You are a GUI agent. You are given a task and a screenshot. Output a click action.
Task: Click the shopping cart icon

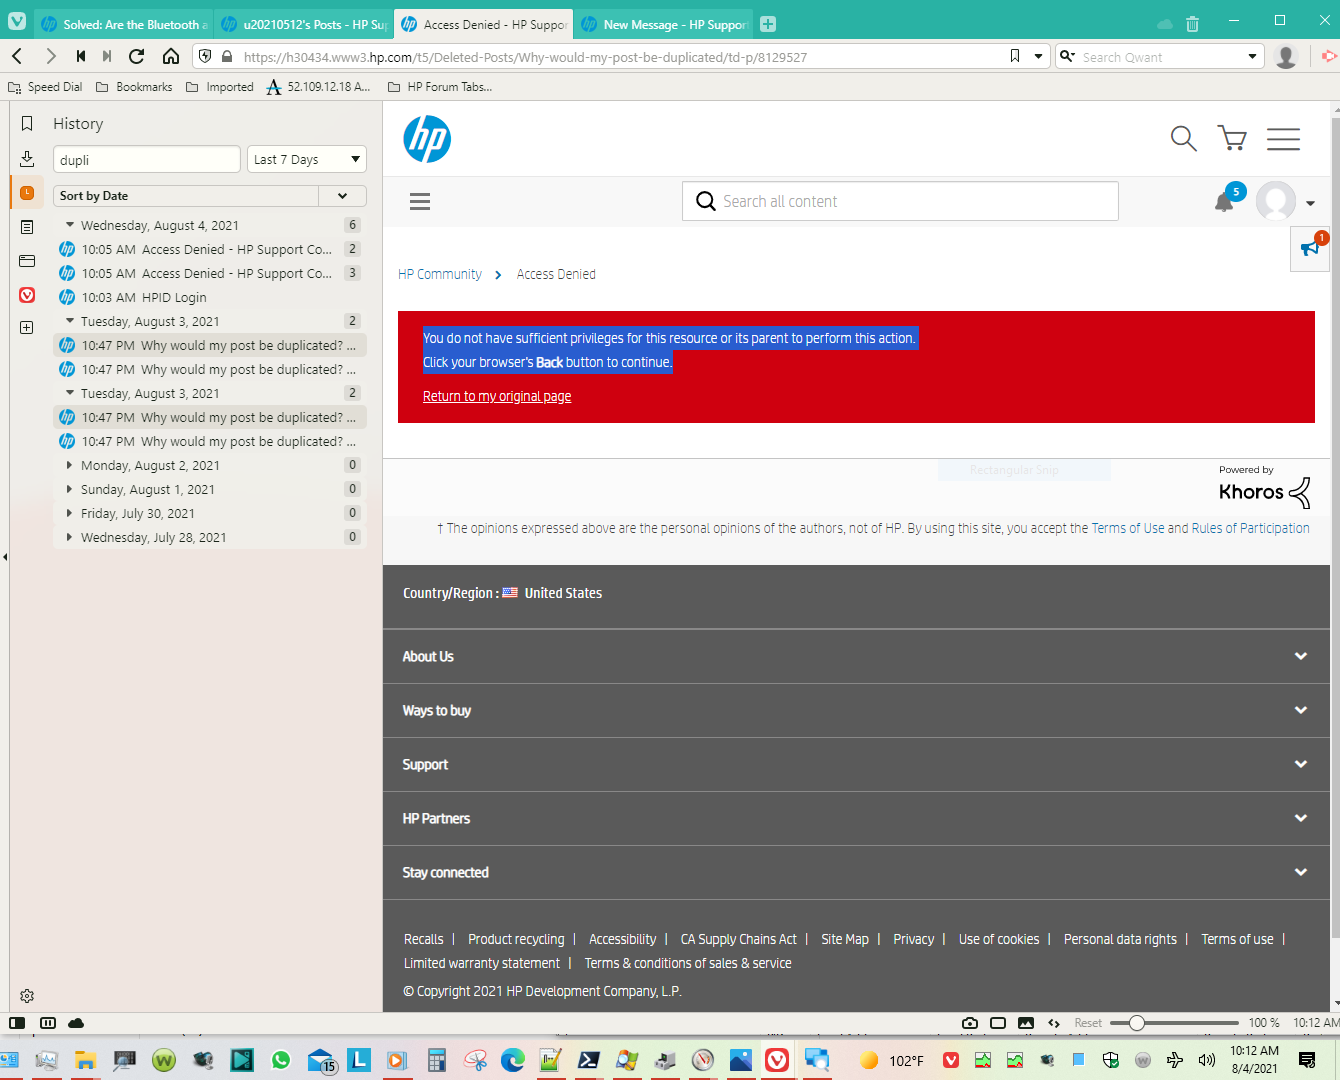[1231, 139]
